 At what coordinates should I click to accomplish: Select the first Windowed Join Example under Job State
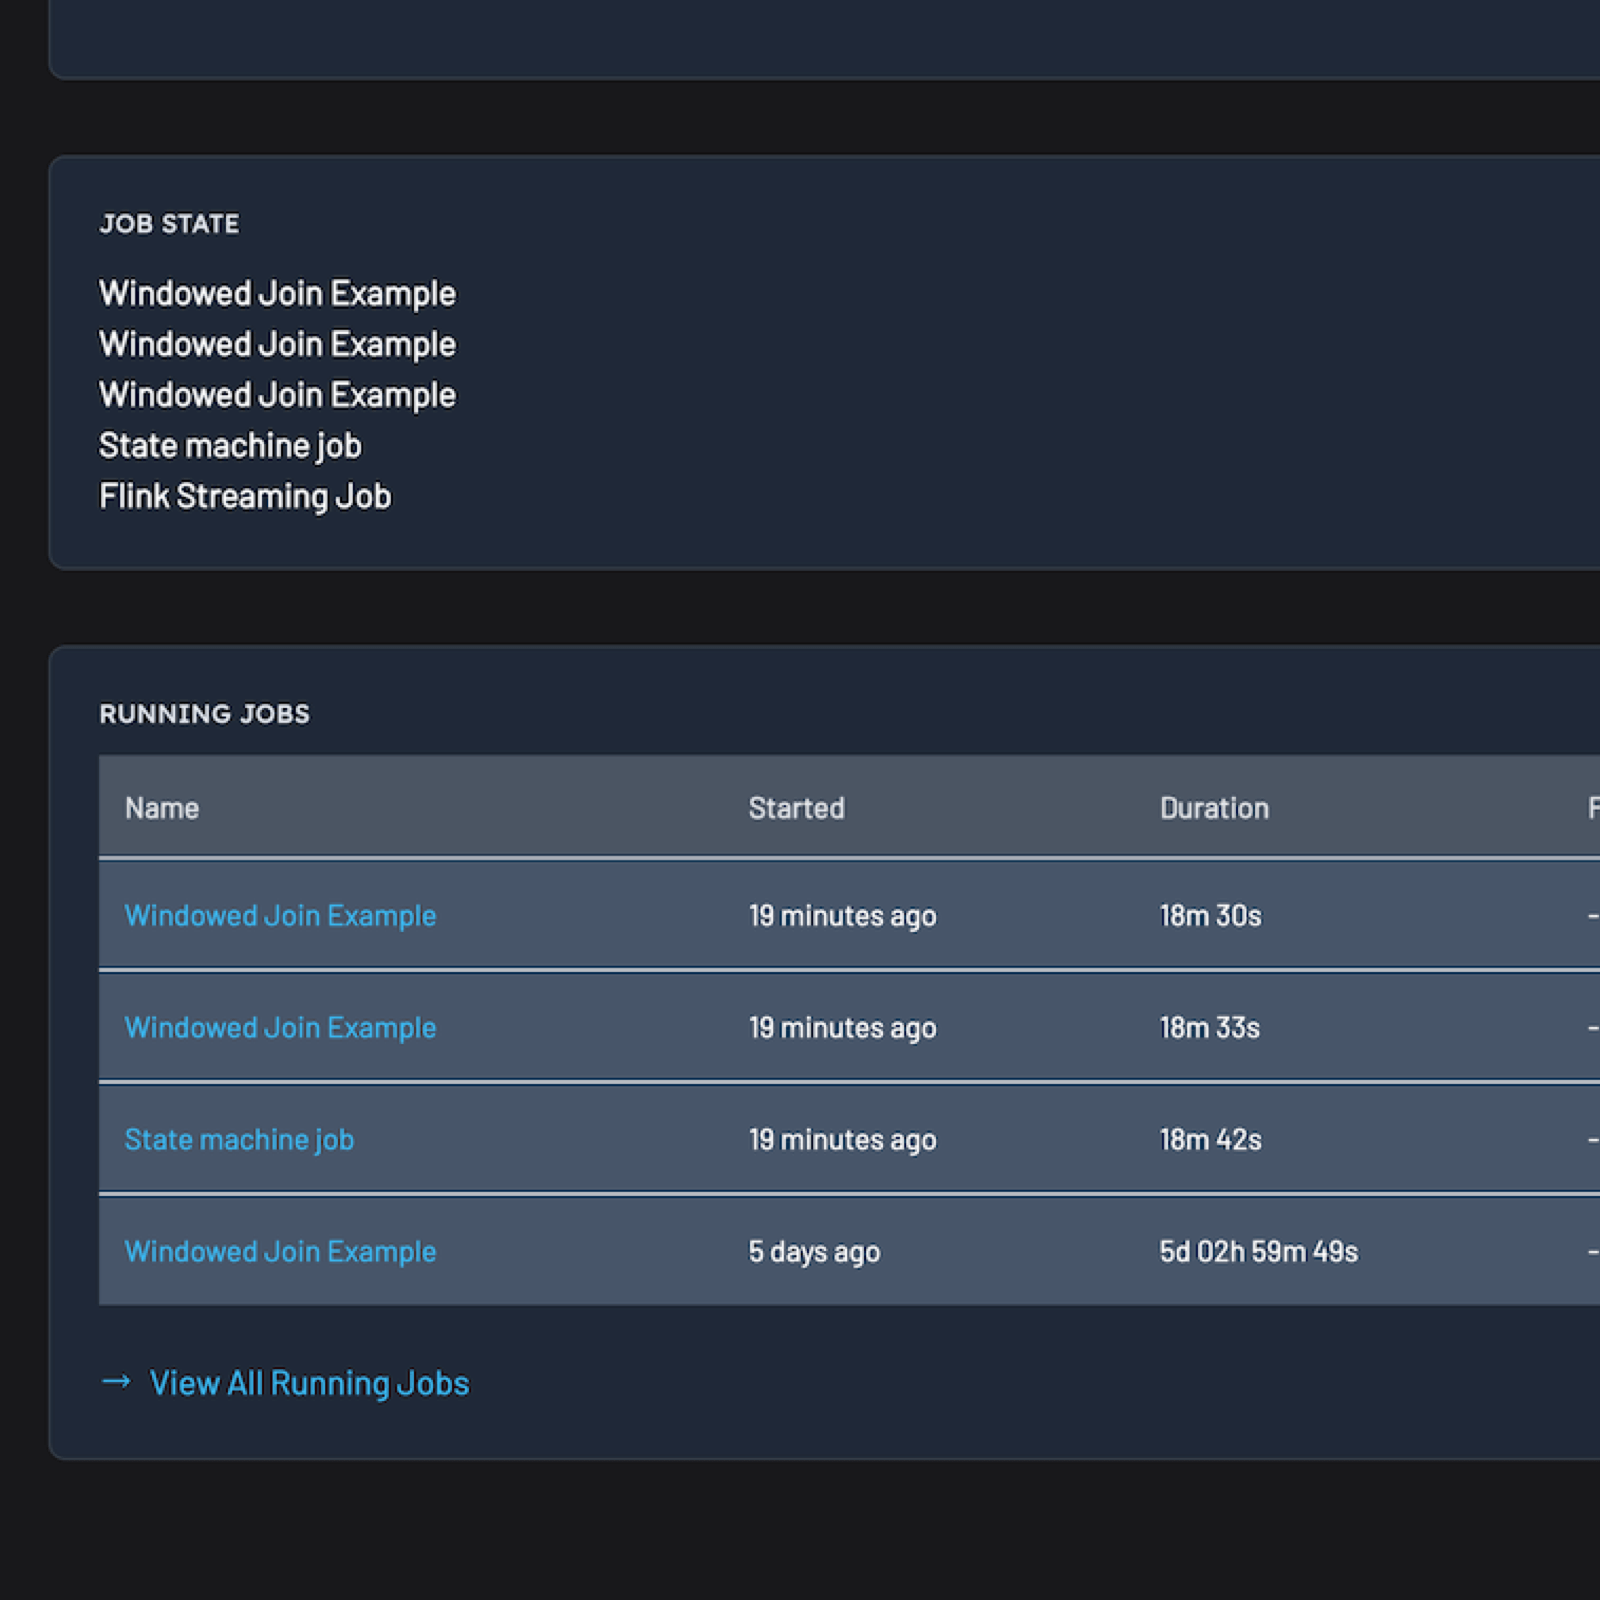pos(277,293)
